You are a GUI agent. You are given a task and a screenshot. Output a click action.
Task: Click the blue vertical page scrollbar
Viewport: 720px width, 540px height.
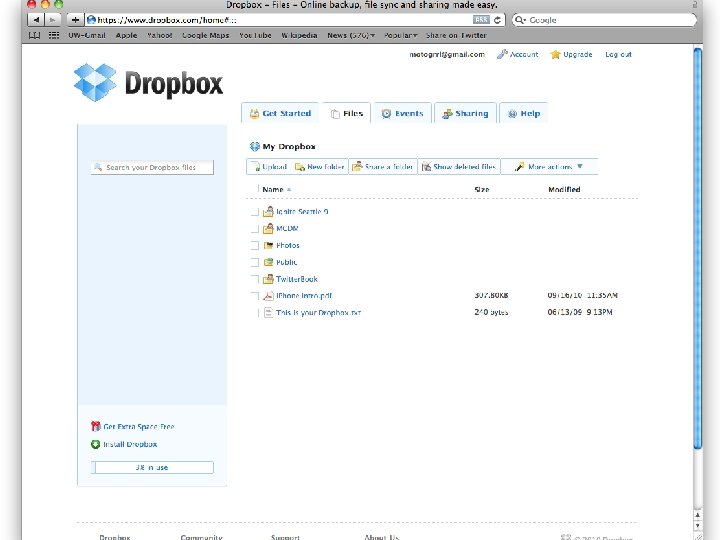698,248
